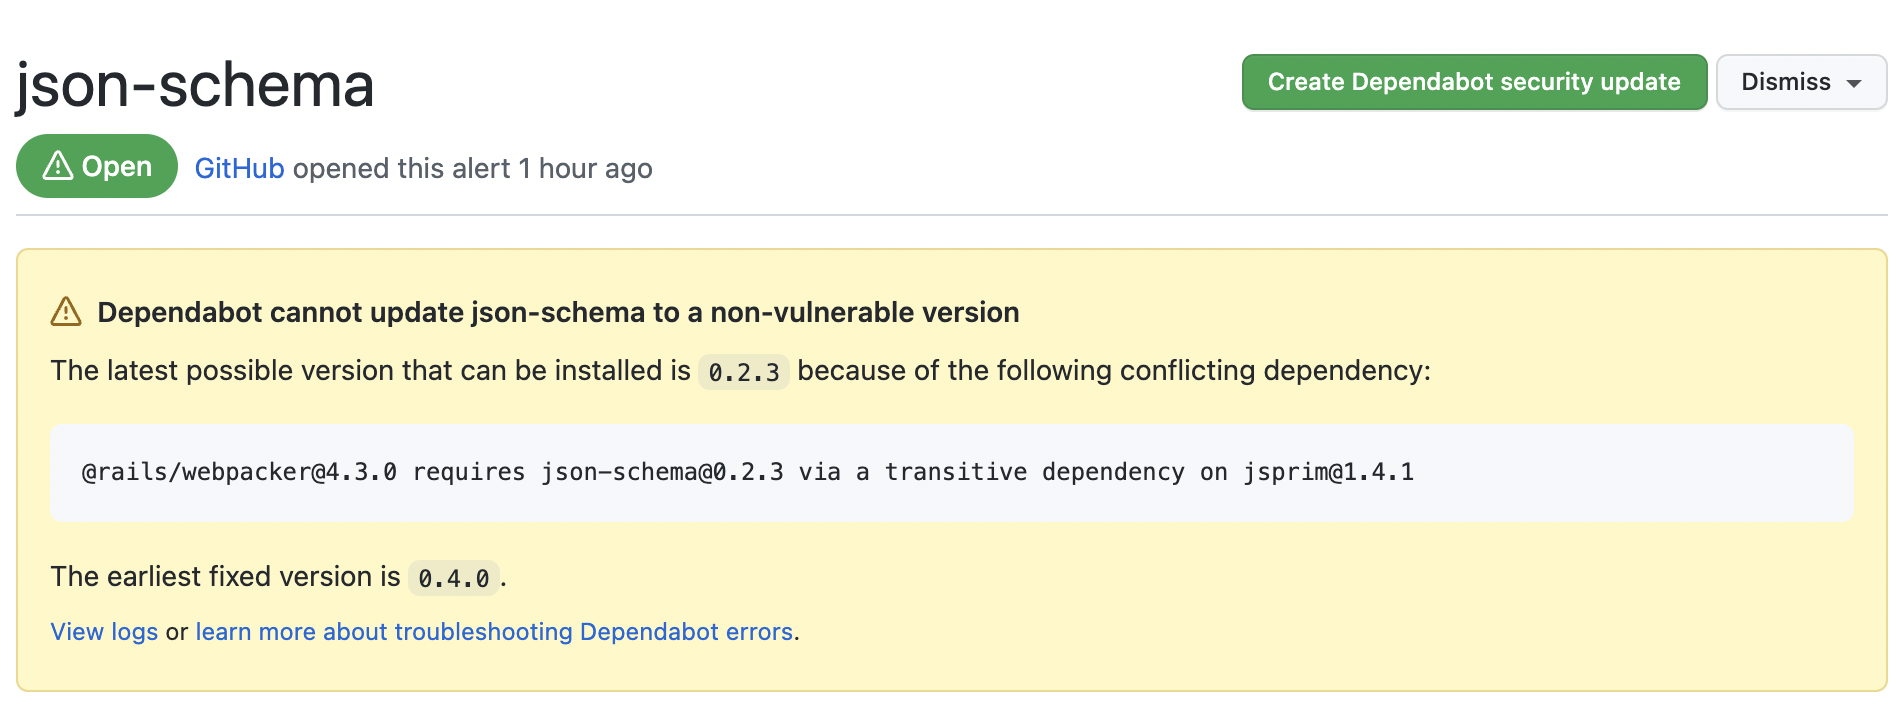
Task: Click "The latest possible version" sentence
Action: pos(370,371)
